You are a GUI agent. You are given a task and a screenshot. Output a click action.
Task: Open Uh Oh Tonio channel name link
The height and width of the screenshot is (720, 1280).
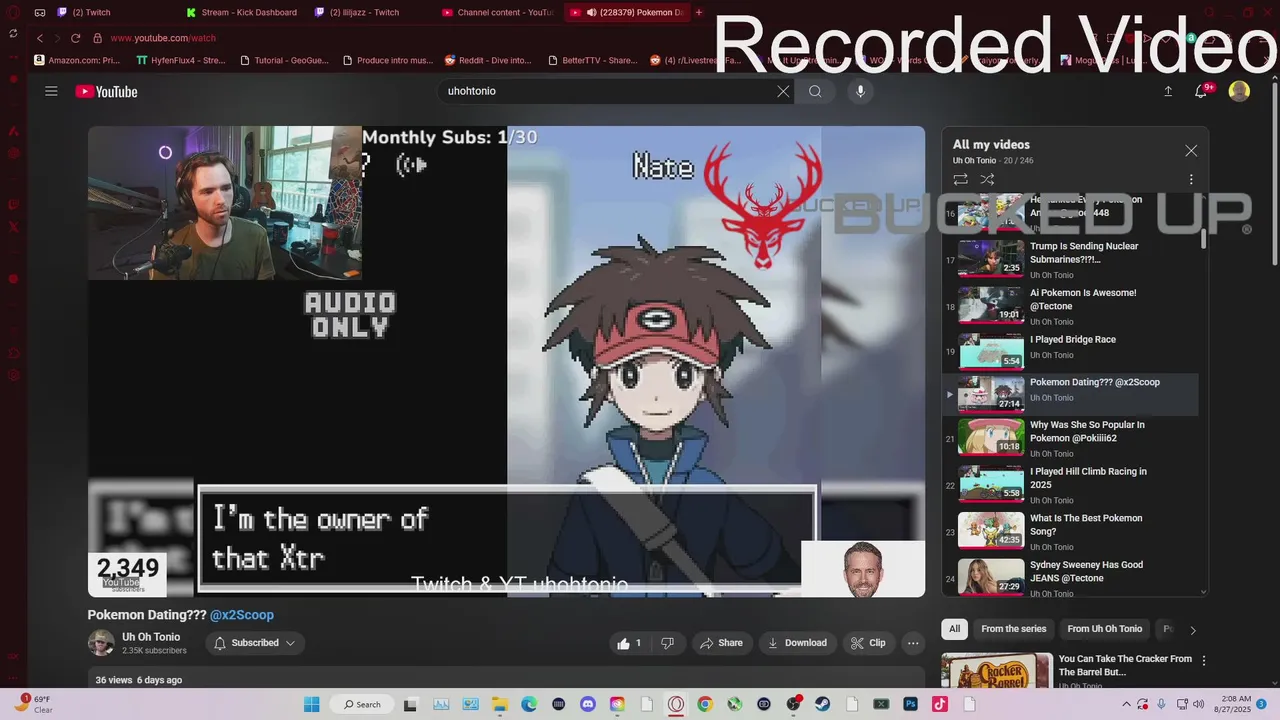pos(151,637)
